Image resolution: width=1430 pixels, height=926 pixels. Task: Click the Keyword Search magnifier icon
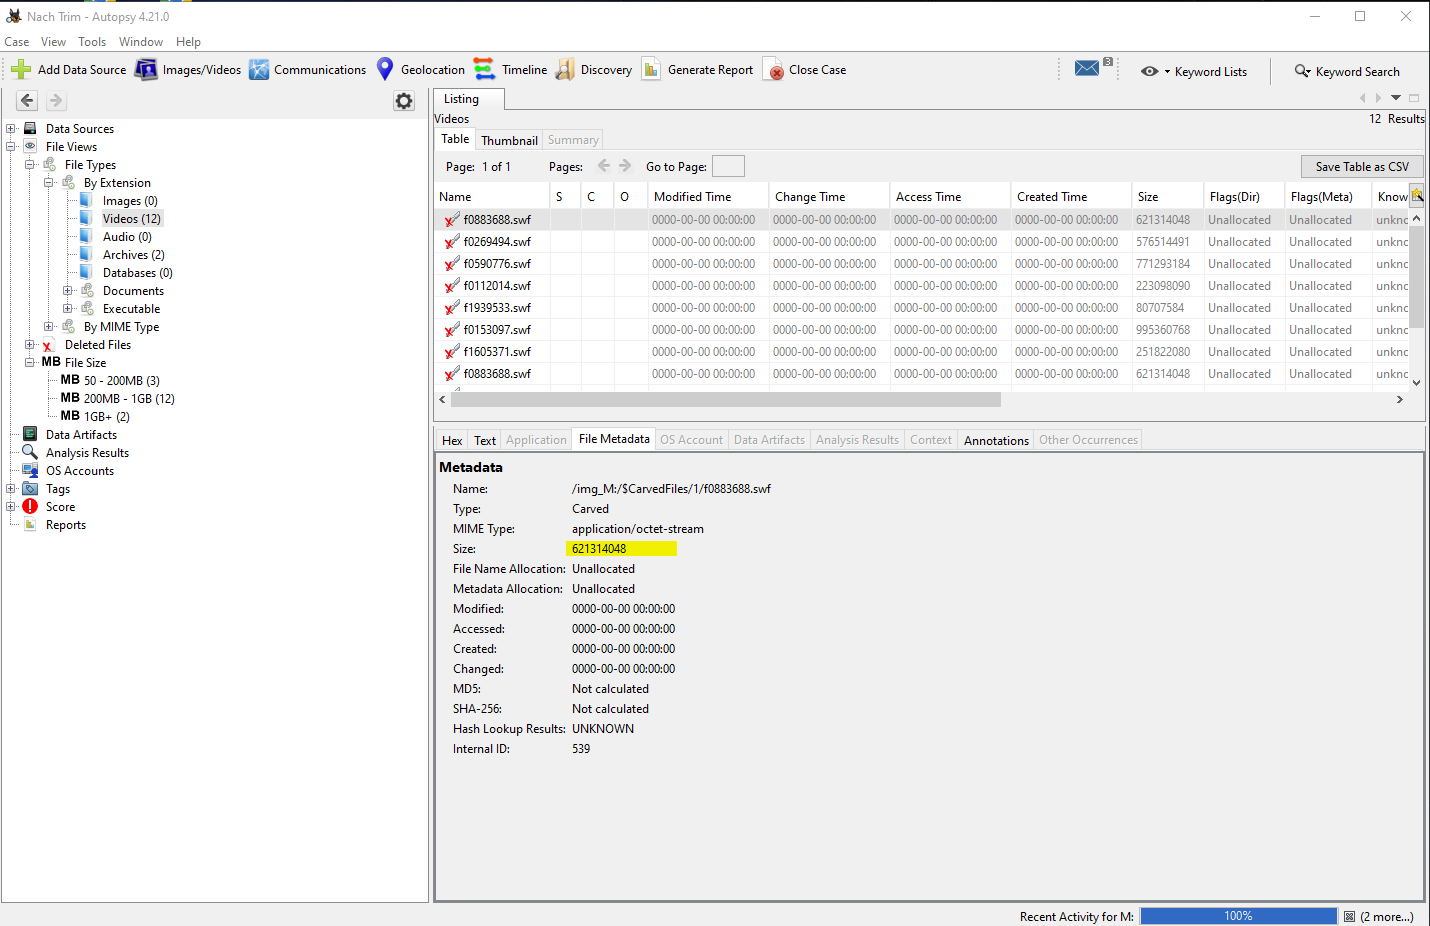pyautogui.click(x=1302, y=71)
